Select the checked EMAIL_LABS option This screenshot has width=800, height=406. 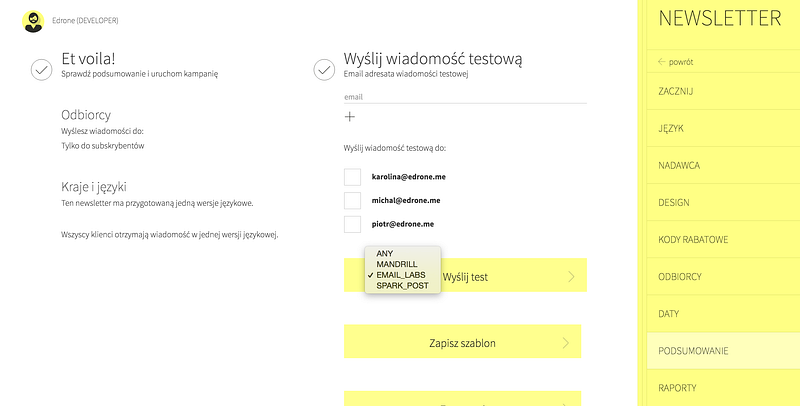(403, 275)
